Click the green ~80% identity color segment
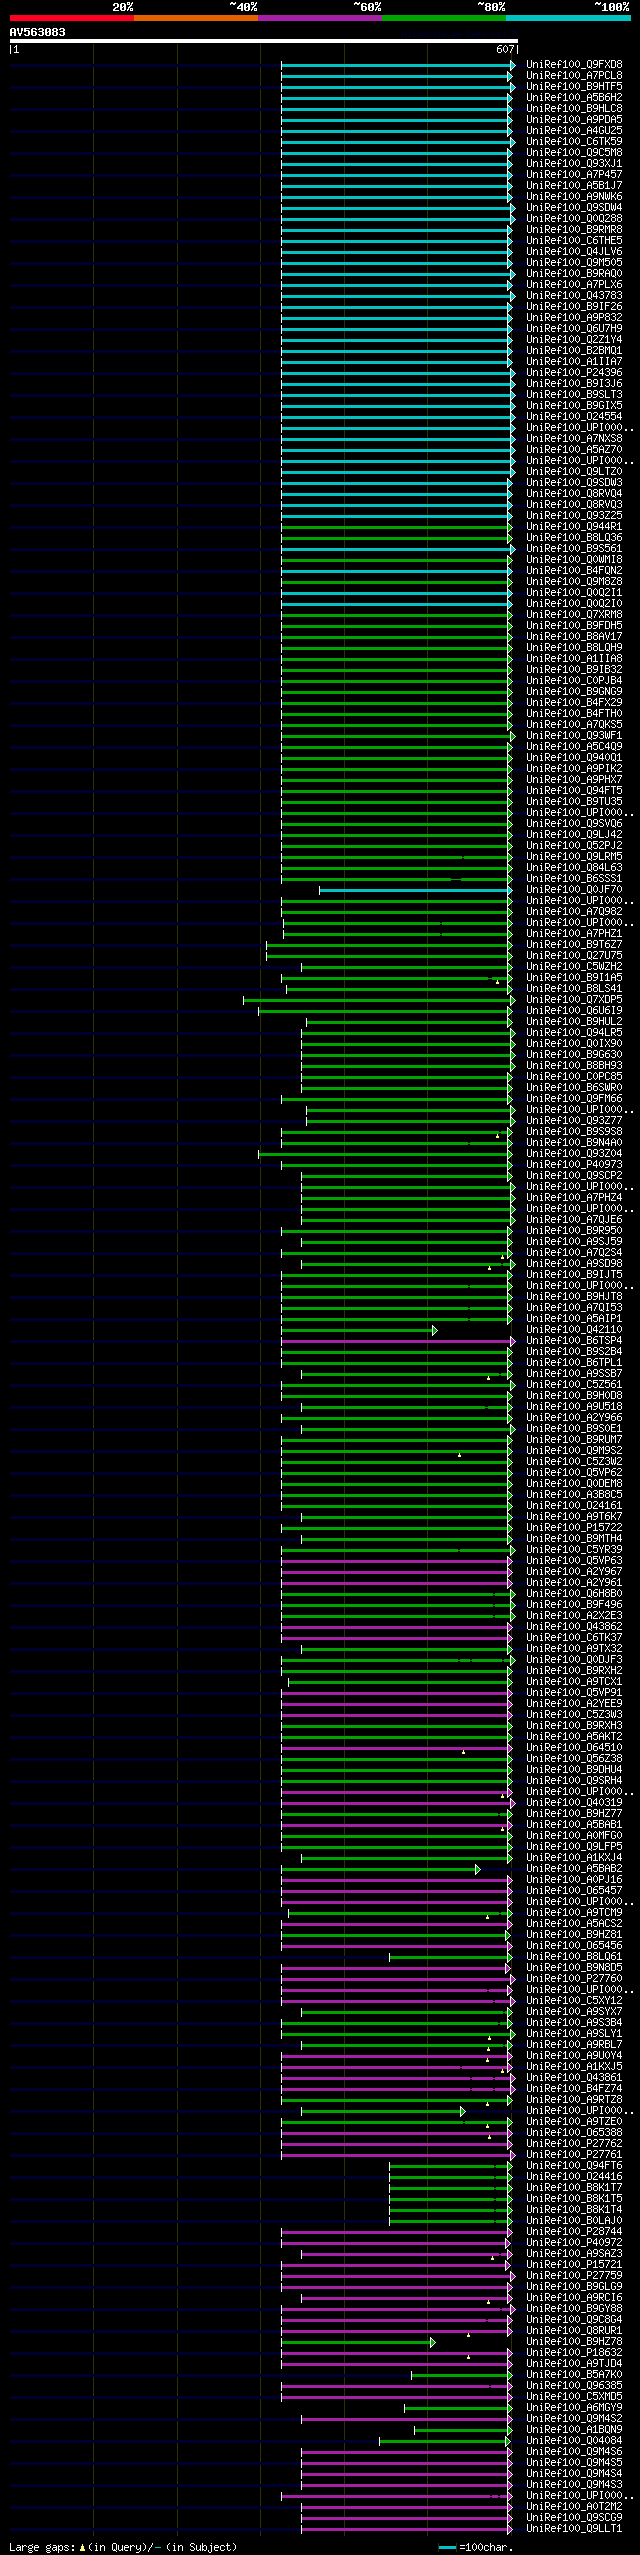The width and height of the screenshot is (640, 2555). click(443, 18)
